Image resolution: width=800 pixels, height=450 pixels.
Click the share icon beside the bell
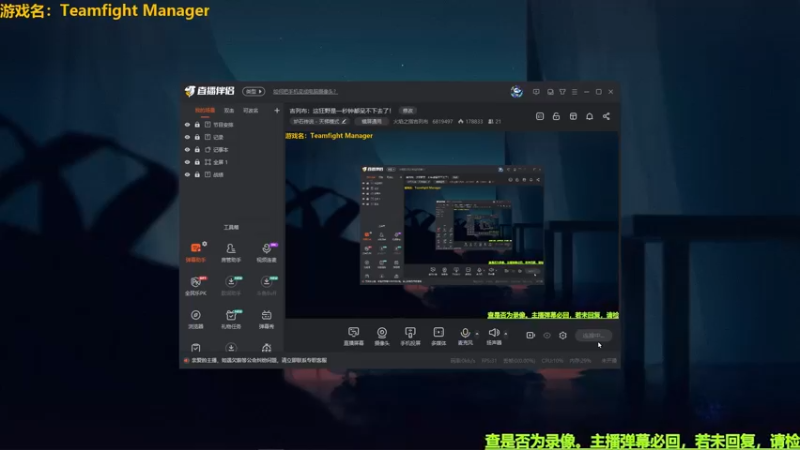pyautogui.click(x=606, y=116)
